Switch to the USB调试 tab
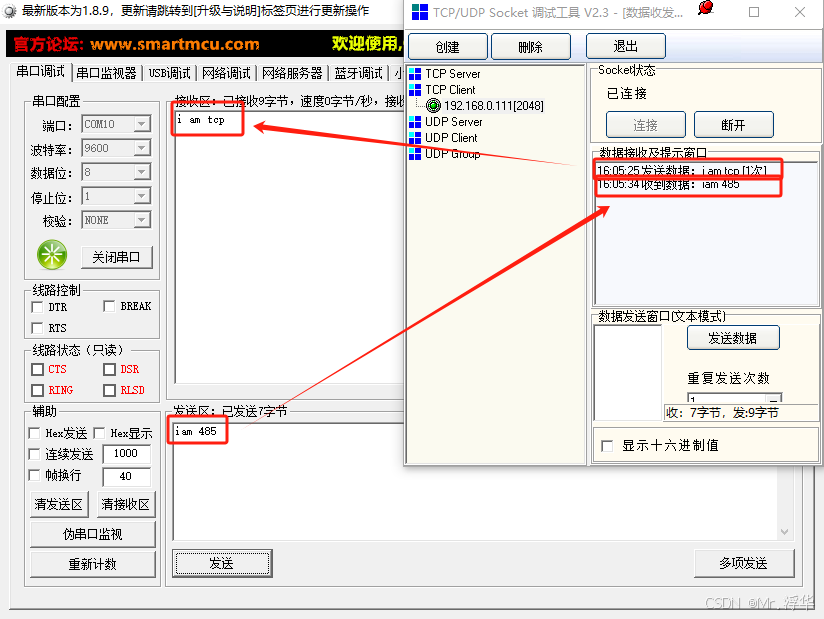 (x=169, y=73)
